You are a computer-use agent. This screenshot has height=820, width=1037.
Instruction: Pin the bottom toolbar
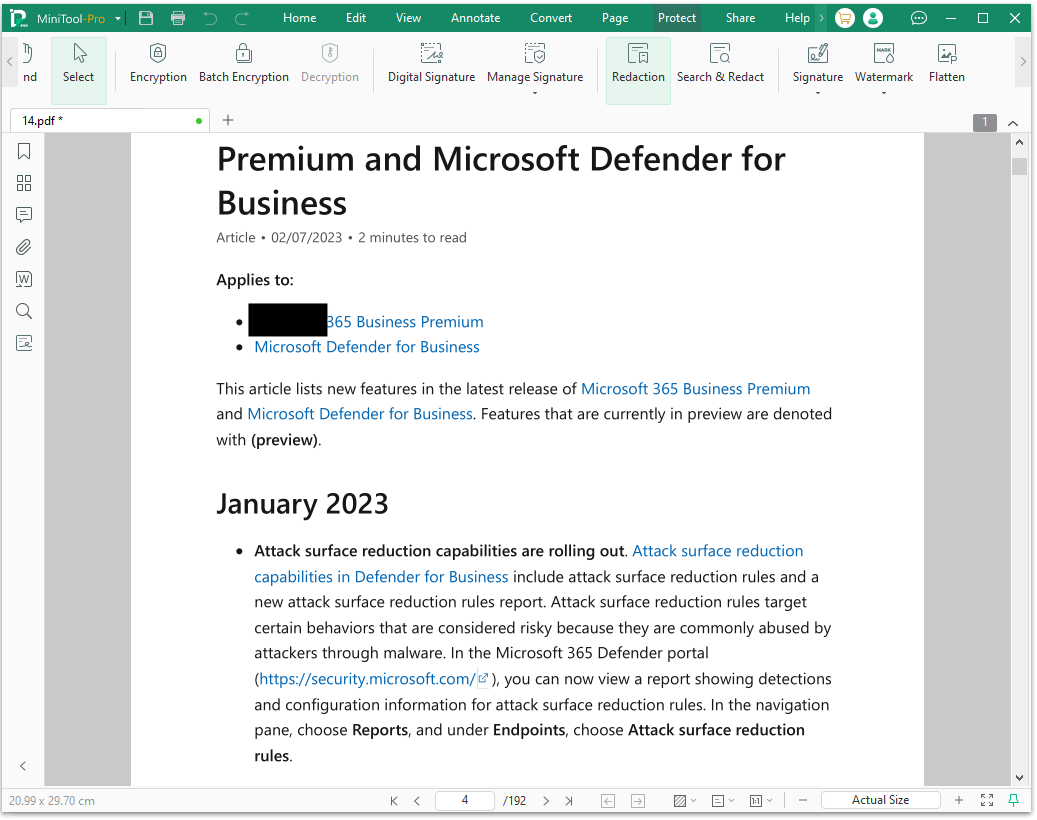point(1013,799)
